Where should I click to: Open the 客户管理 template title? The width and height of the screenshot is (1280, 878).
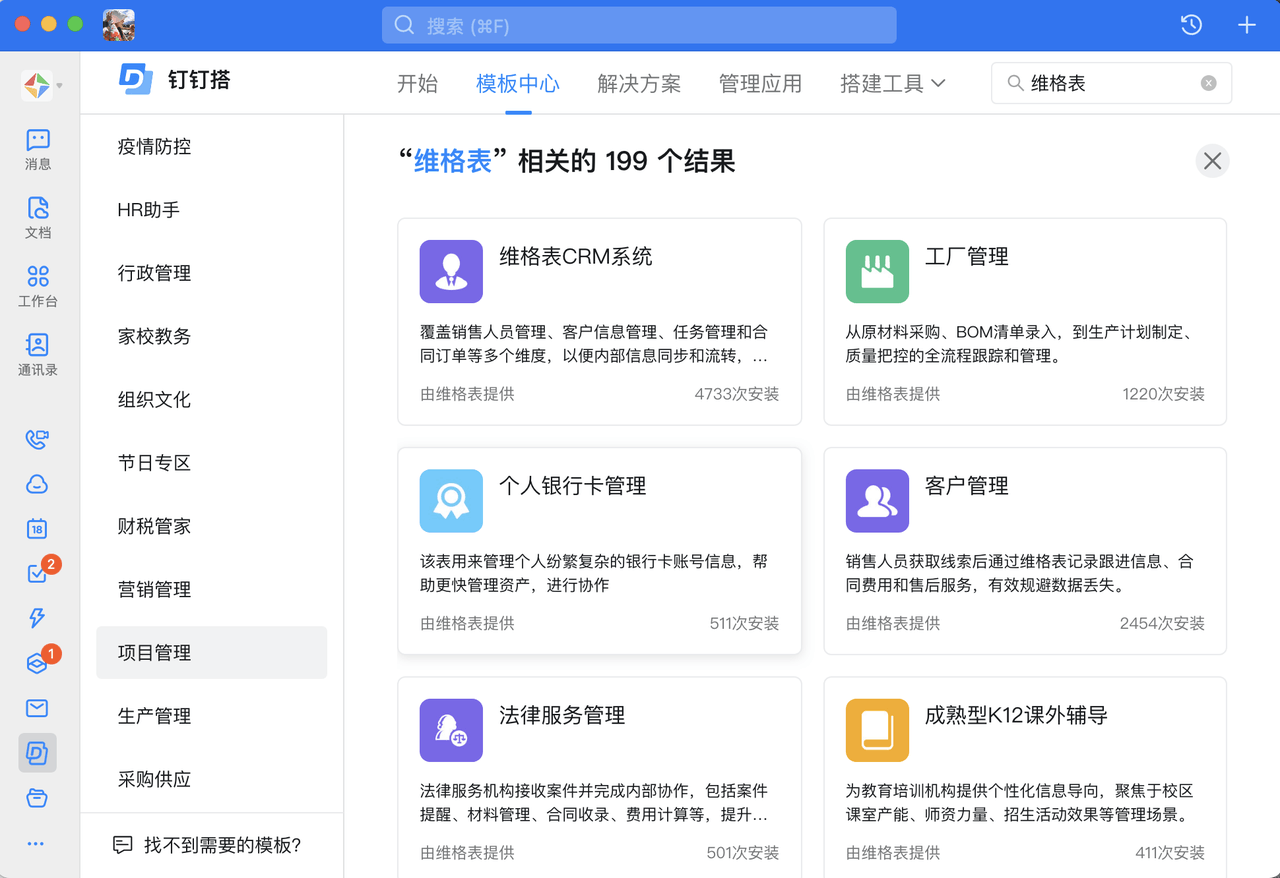coord(966,486)
